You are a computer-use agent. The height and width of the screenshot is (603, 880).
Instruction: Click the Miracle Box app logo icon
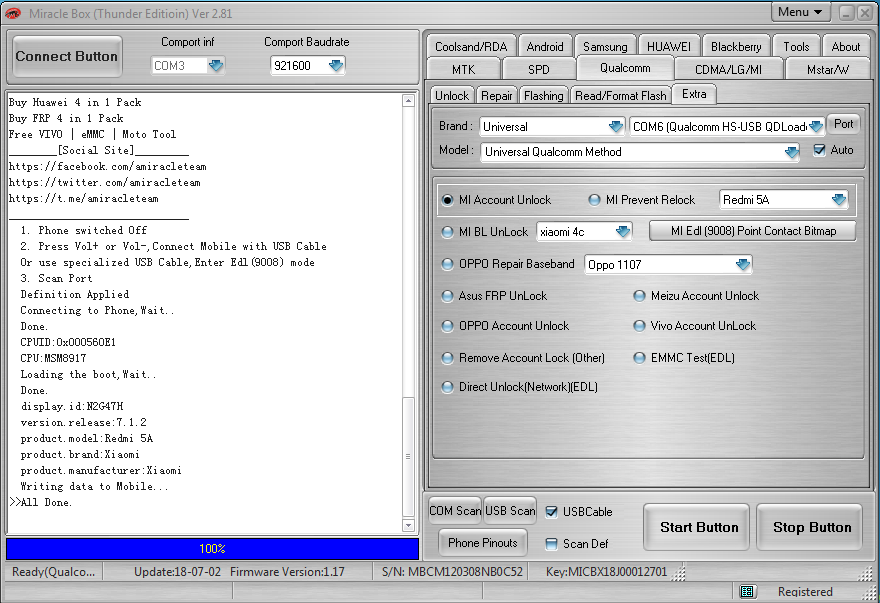[13, 13]
